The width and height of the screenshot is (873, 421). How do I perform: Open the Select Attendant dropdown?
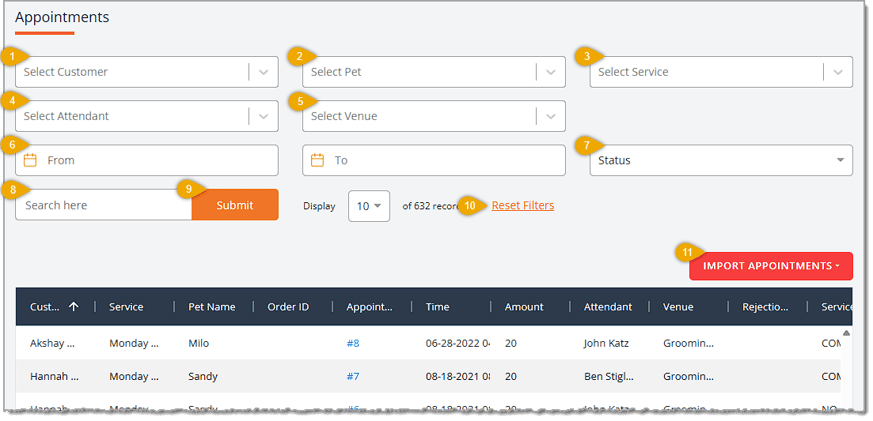[146, 116]
